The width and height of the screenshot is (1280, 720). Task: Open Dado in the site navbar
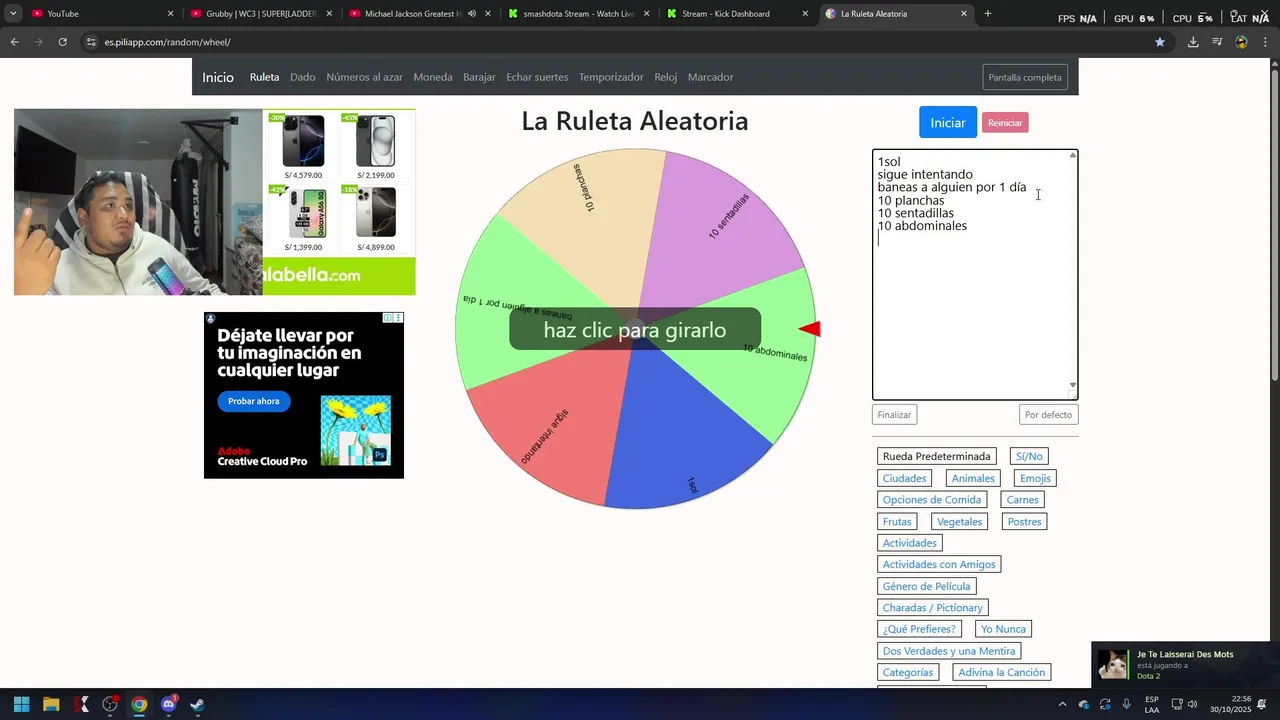point(303,77)
